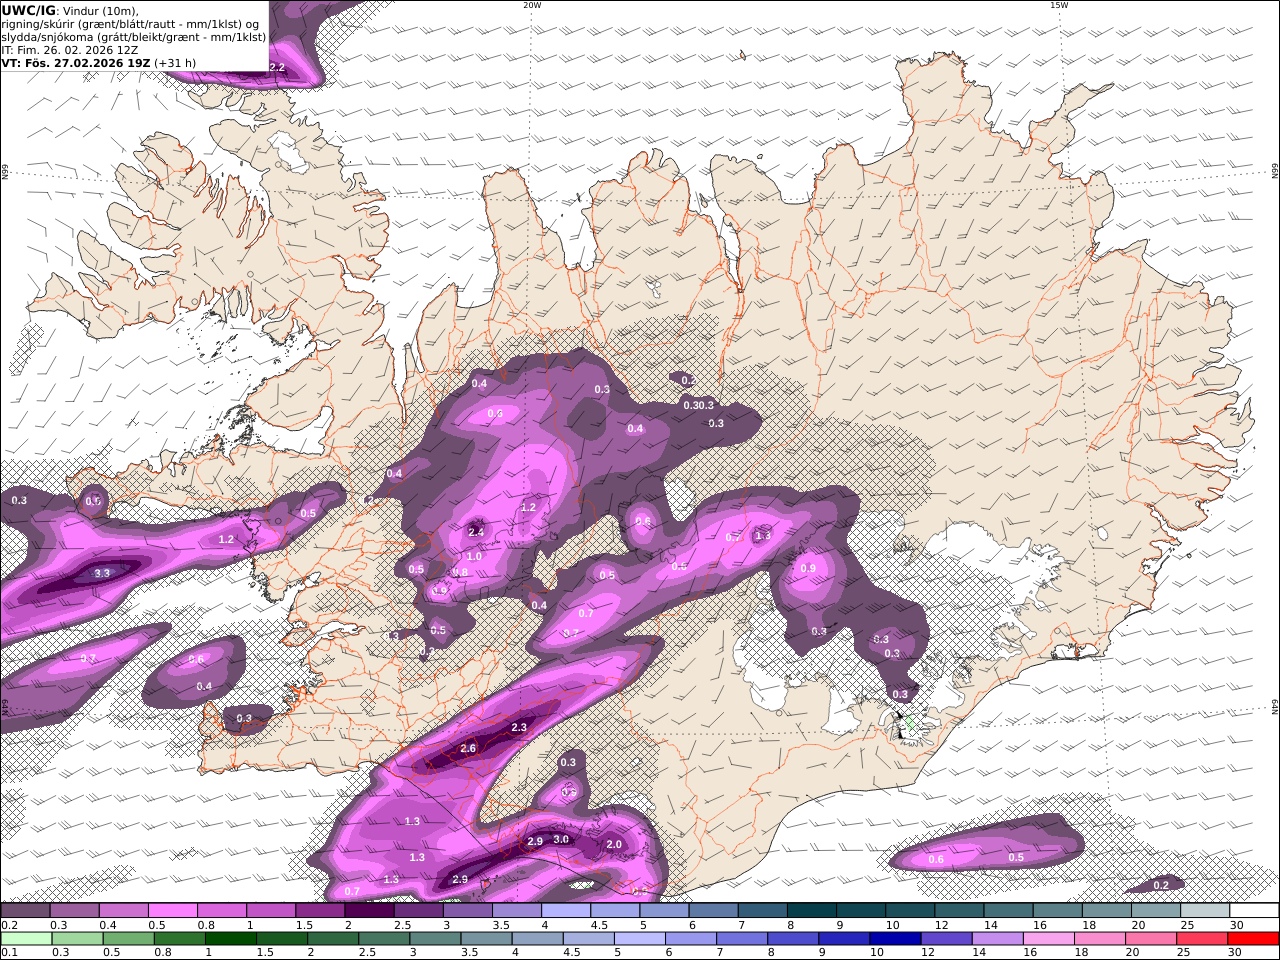Click the dark green swatch between 1 and 1.5
The height and width of the screenshot is (960, 1280).
(x=230, y=939)
